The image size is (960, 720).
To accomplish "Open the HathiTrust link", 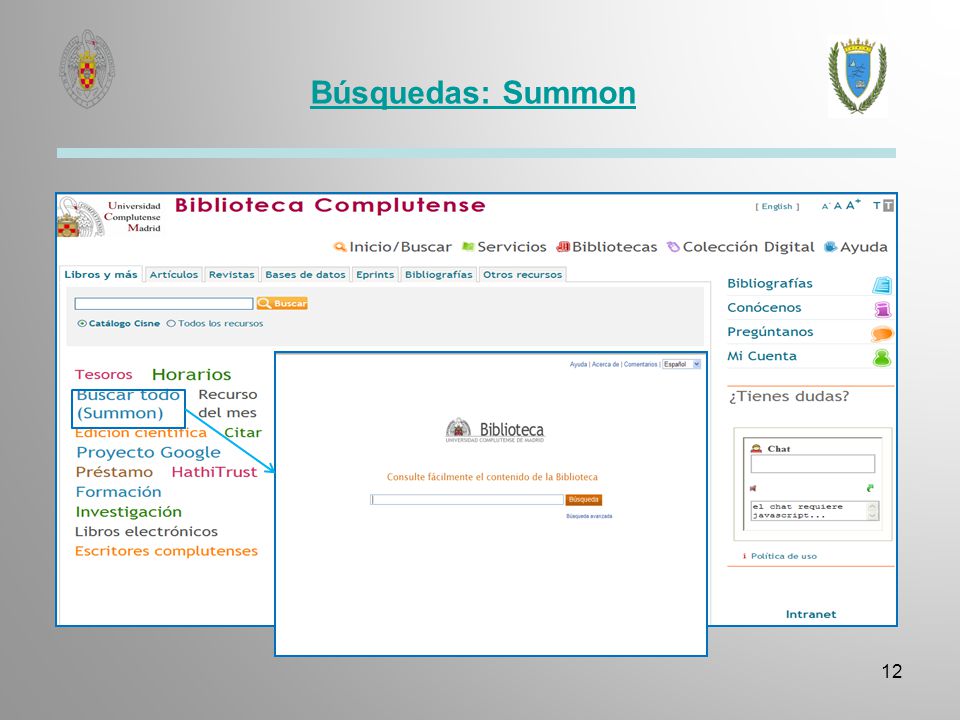I will click(x=214, y=472).
